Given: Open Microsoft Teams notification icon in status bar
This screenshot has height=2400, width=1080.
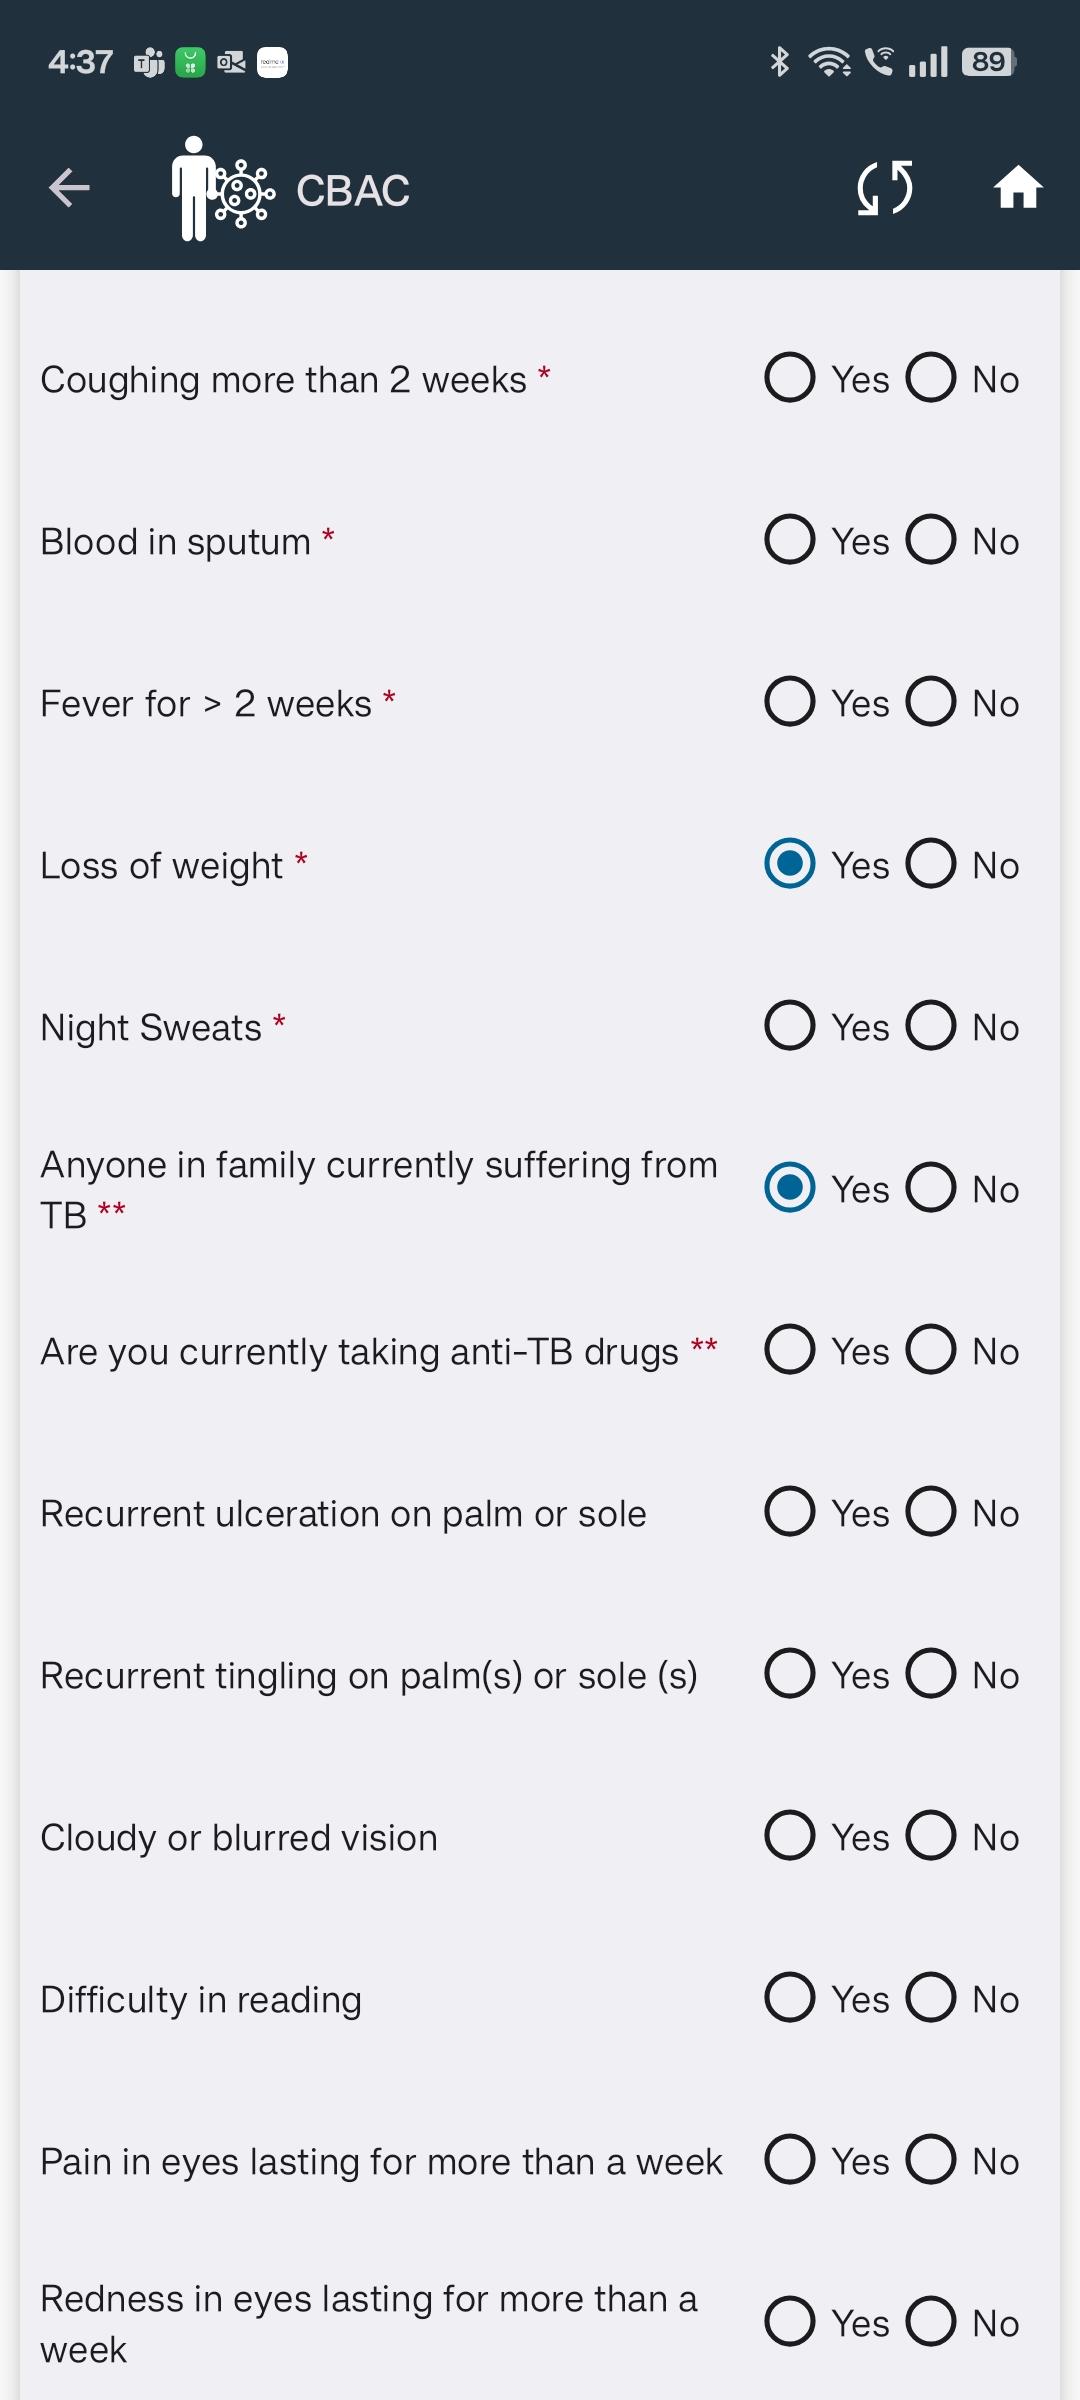Looking at the screenshot, I should (149, 62).
